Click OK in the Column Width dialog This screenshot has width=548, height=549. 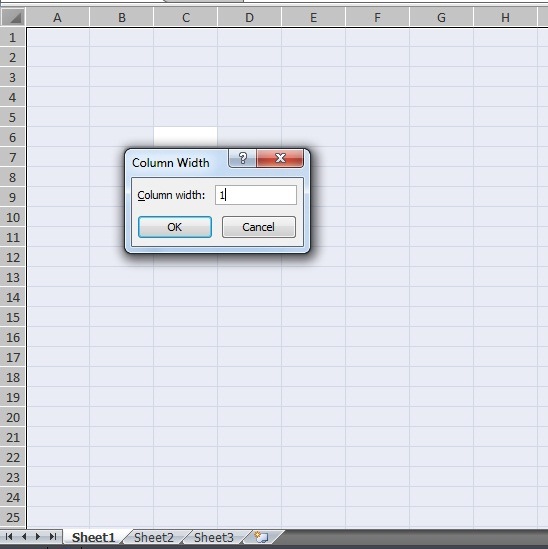175,227
